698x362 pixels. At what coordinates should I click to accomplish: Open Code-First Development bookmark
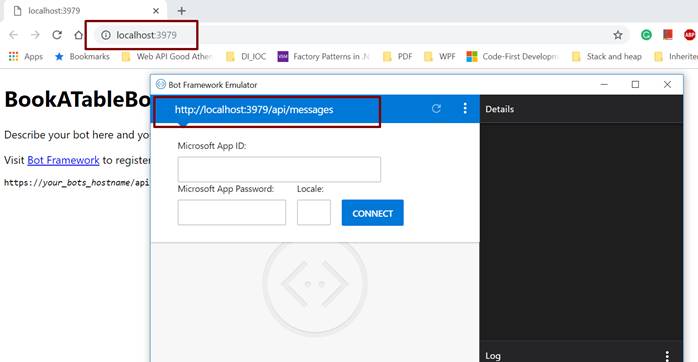click(x=512, y=57)
